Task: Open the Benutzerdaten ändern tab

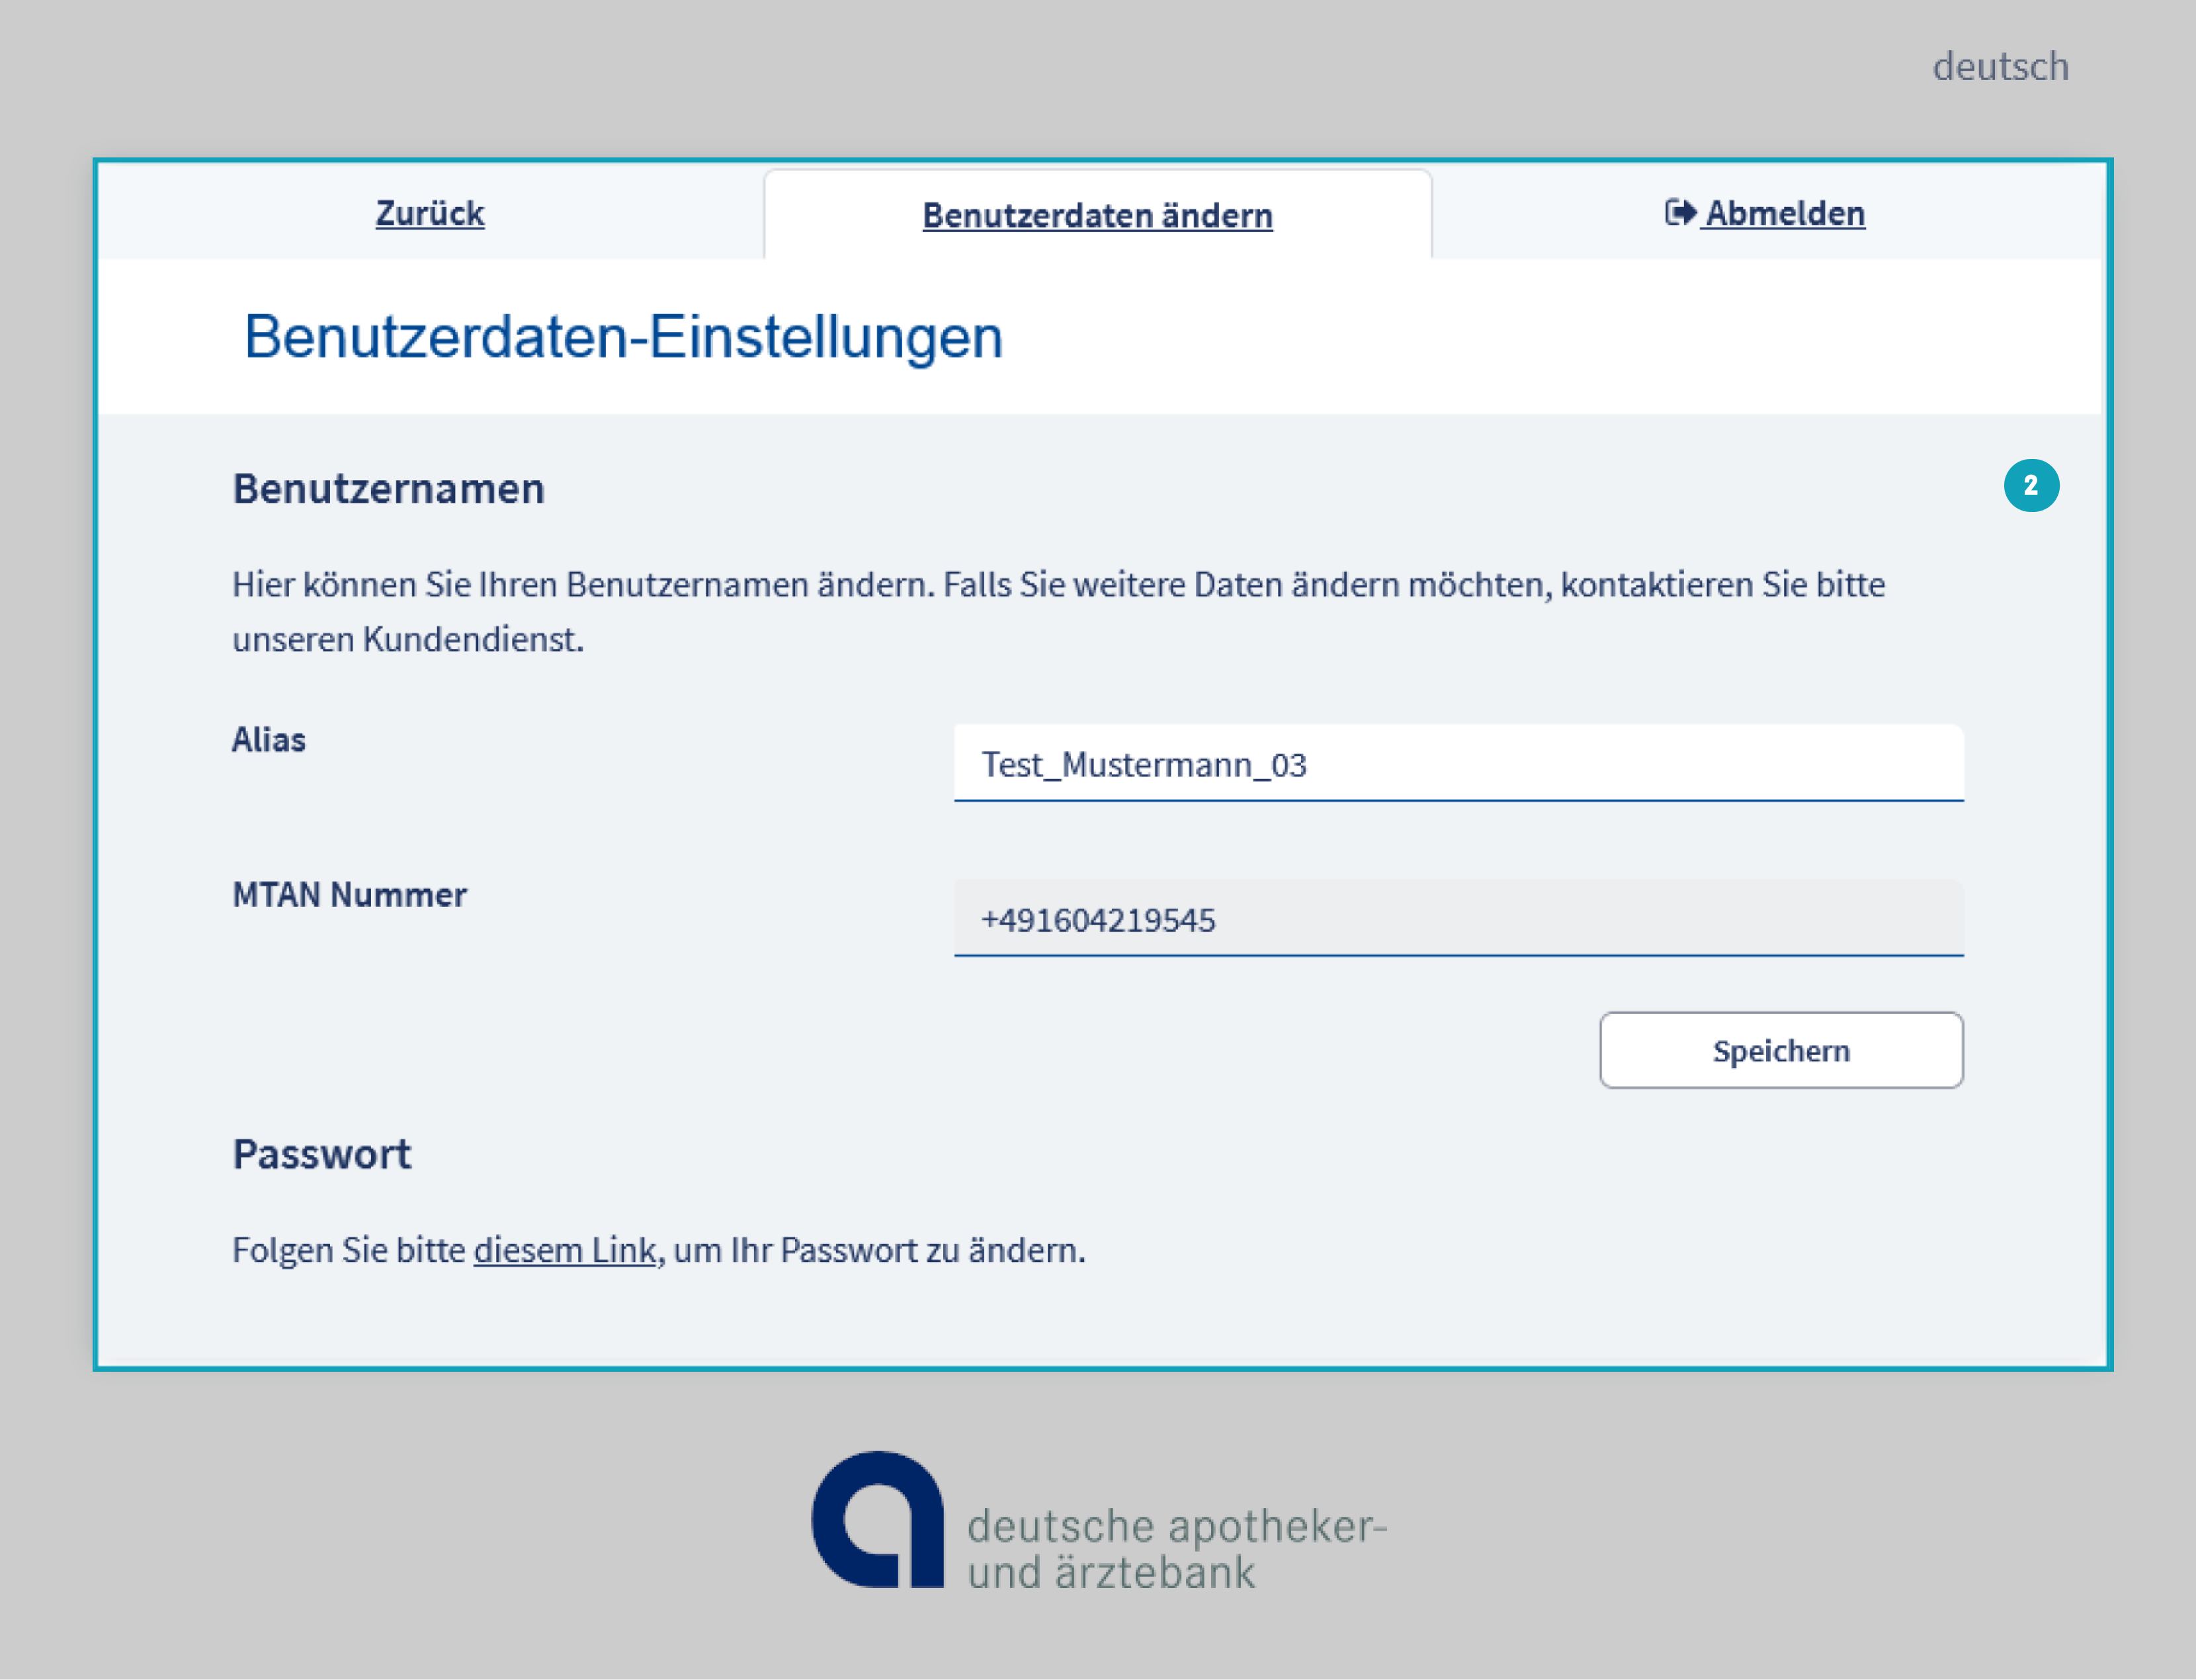Action: (x=1097, y=215)
